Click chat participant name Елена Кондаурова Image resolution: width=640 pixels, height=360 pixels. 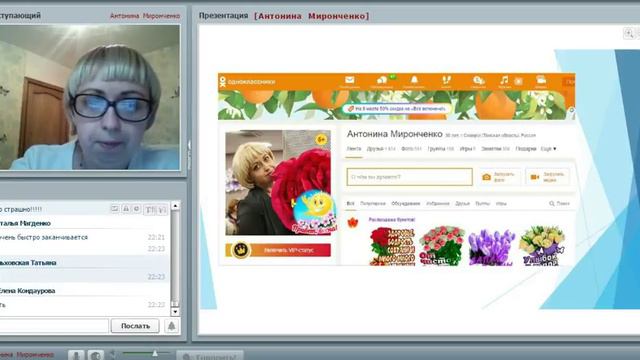coord(27,291)
